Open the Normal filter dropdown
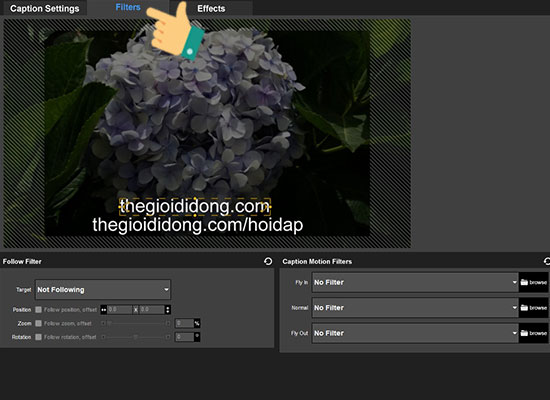This screenshot has width=550, height=400. pyautogui.click(x=415, y=308)
